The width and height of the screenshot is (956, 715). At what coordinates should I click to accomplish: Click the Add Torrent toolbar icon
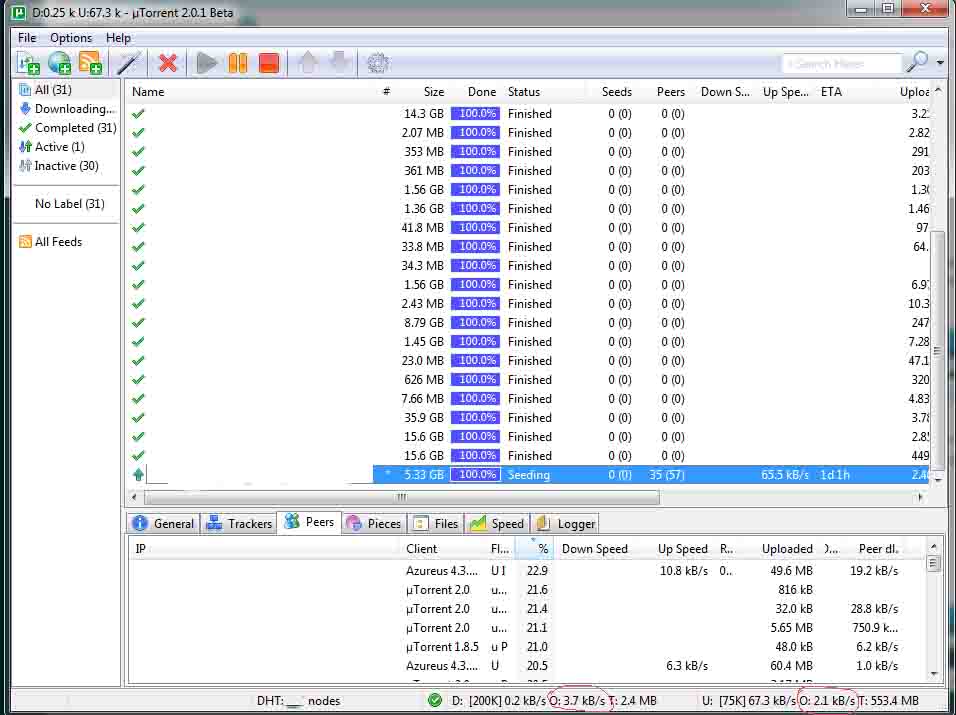28,63
